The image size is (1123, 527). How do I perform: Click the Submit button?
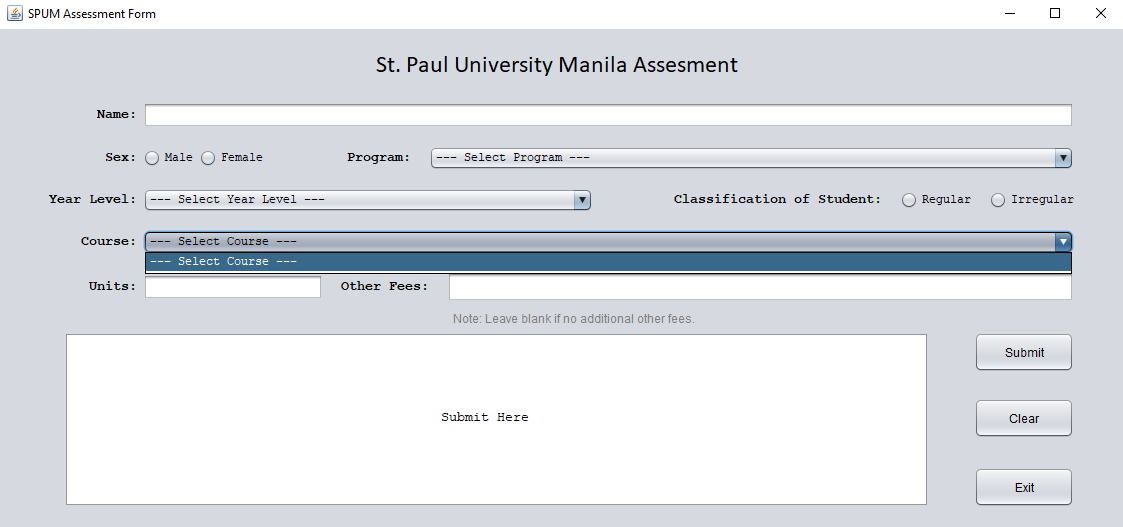click(1023, 352)
